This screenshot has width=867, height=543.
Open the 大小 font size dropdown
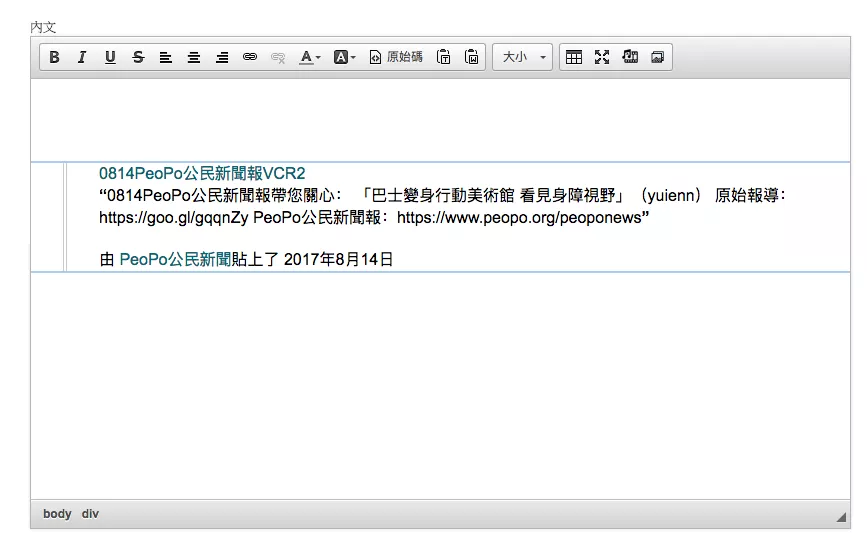[x=523, y=57]
